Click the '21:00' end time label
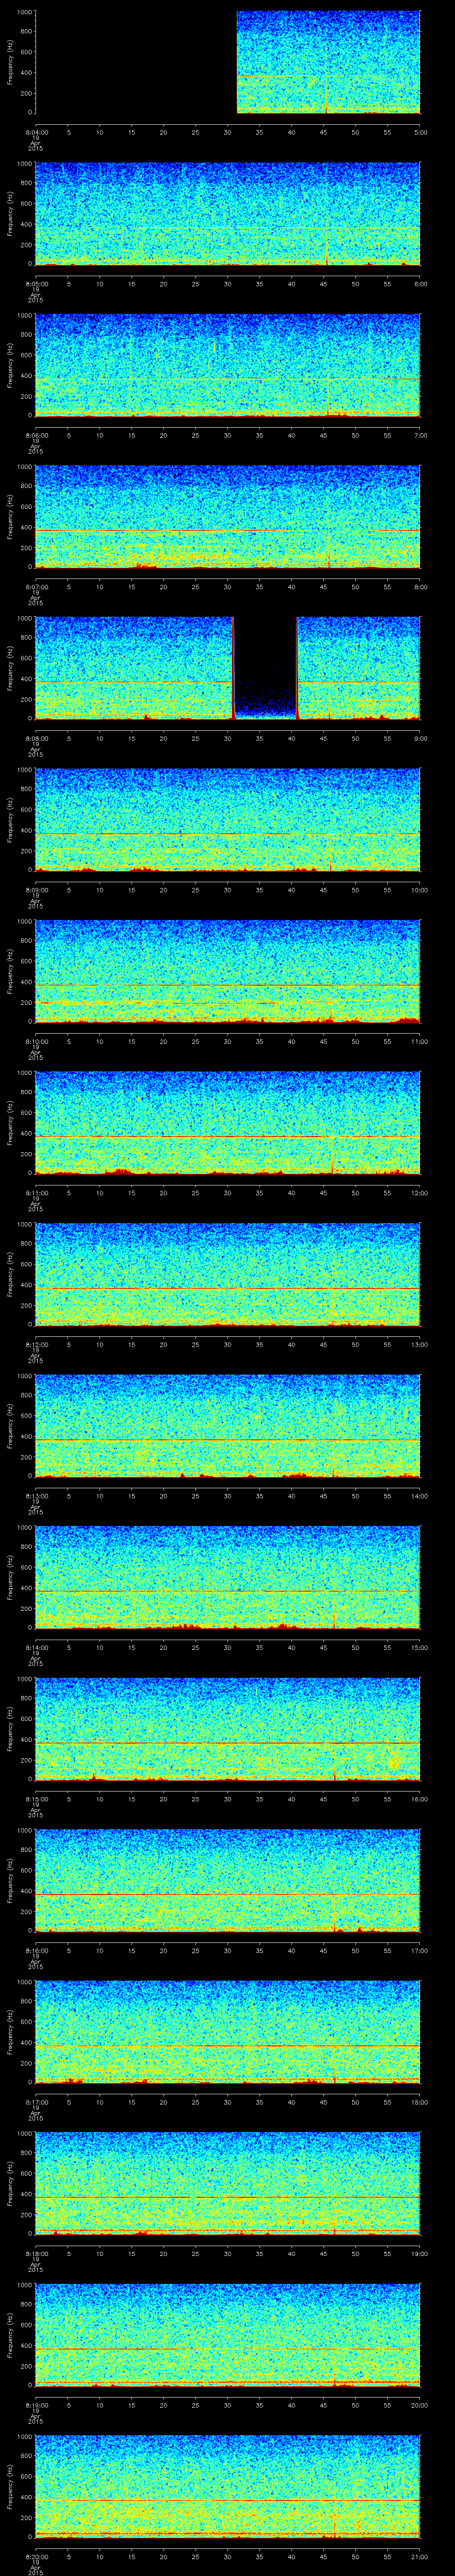 [x=419, y=2556]
